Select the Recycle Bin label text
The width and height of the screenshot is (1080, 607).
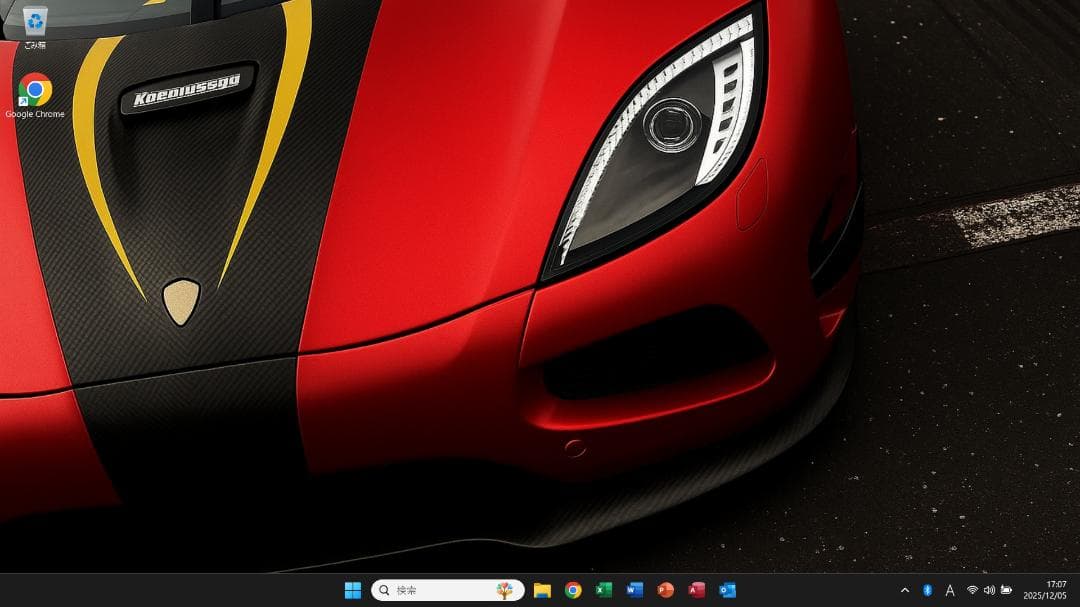point(35,43)
